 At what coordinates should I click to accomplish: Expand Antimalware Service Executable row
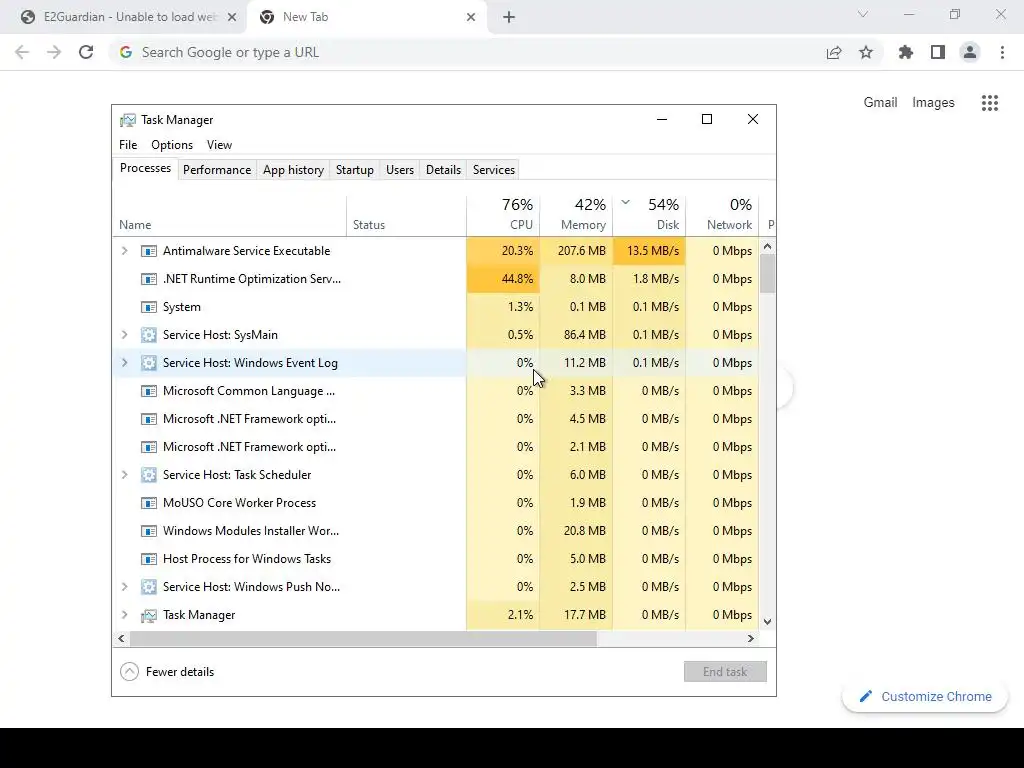pos(125,251)
